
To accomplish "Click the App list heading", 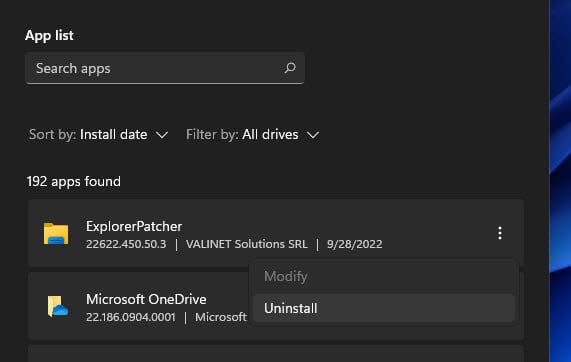I will (x=49, y=35).
